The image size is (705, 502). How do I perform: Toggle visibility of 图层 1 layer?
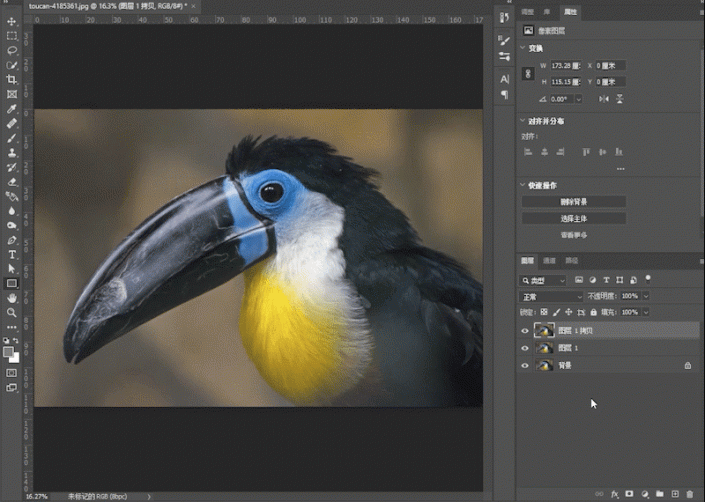[x=526, y=348]
